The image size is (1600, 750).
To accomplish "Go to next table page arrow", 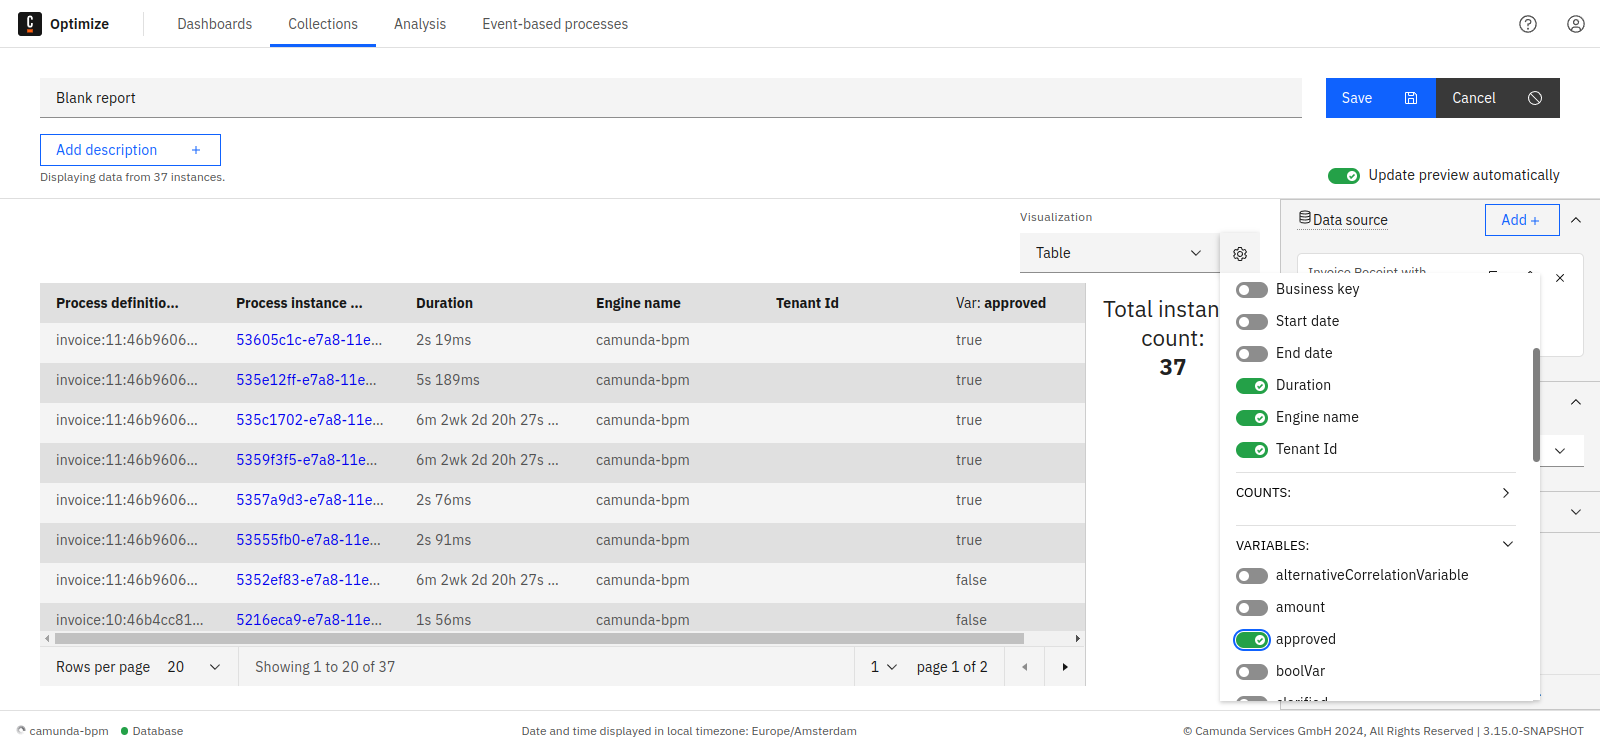I will 1065,667.
